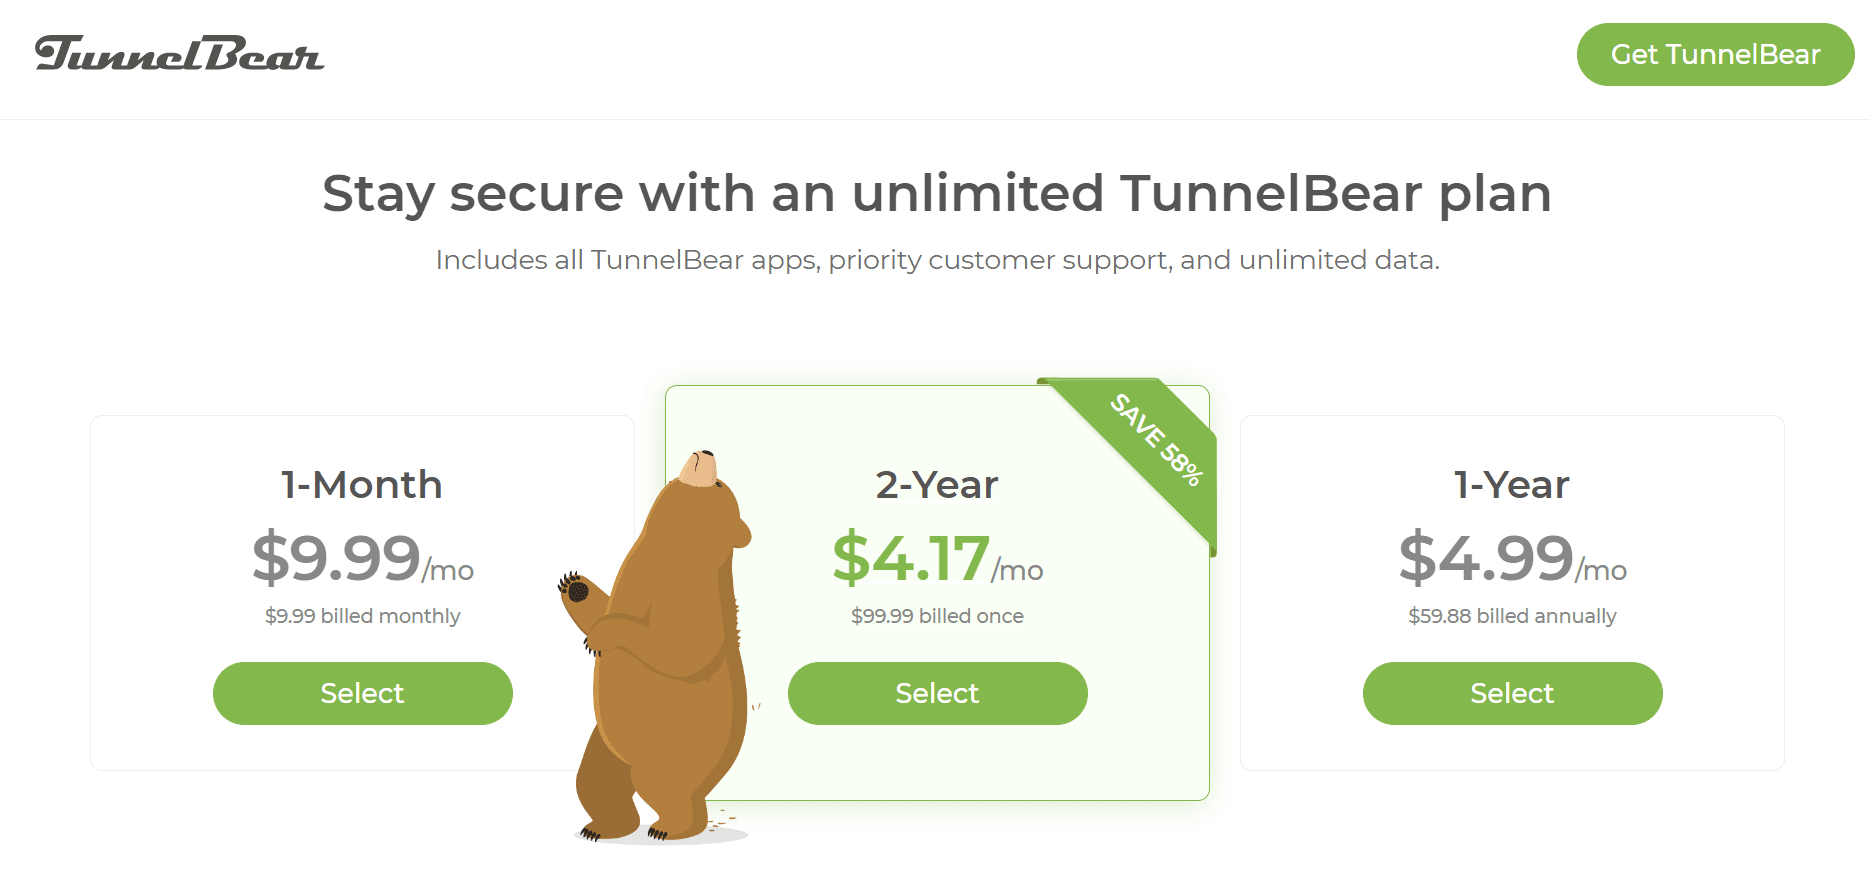Click the TunnelBear logo
Screen dimensions: 1870x883
tap(180, 54)
